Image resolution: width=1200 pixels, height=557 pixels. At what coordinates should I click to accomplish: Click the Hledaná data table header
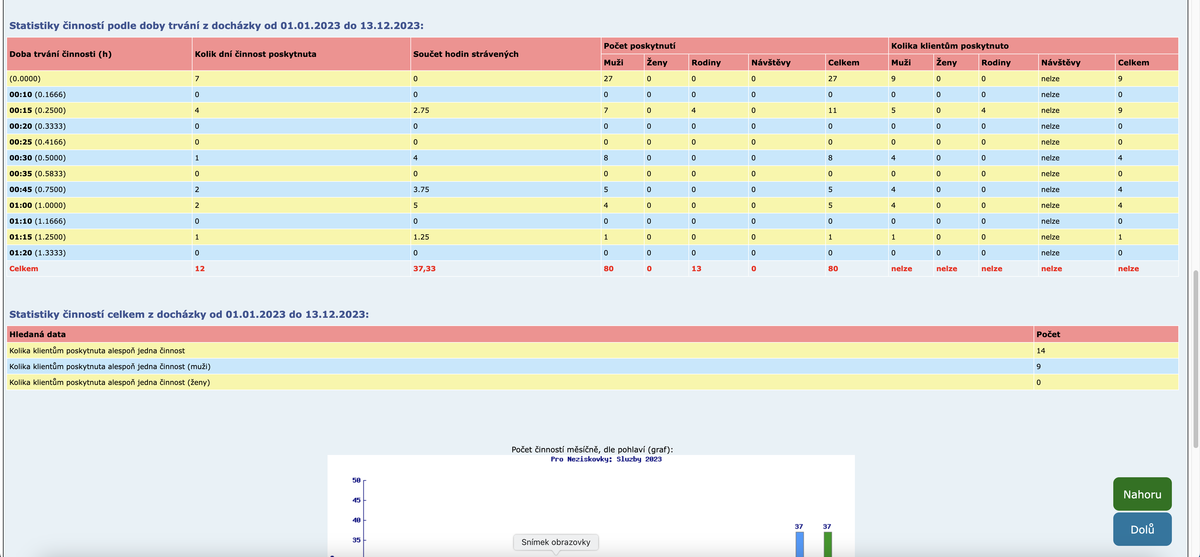38,333
